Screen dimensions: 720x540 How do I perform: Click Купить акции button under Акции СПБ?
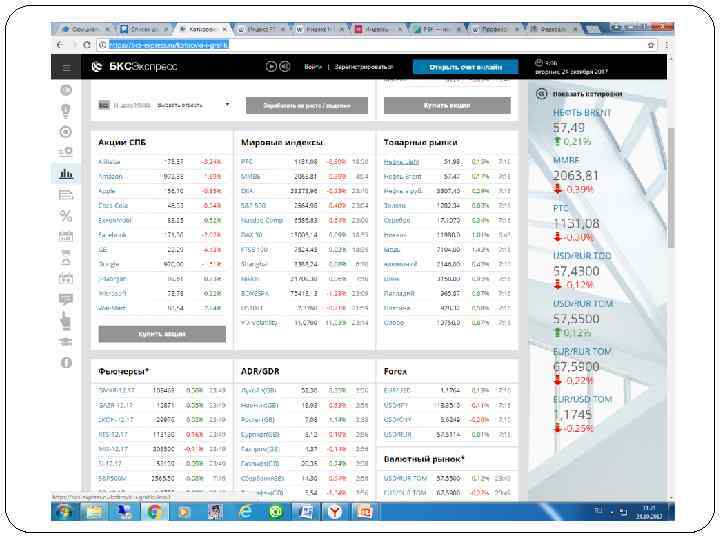point(162,334)
